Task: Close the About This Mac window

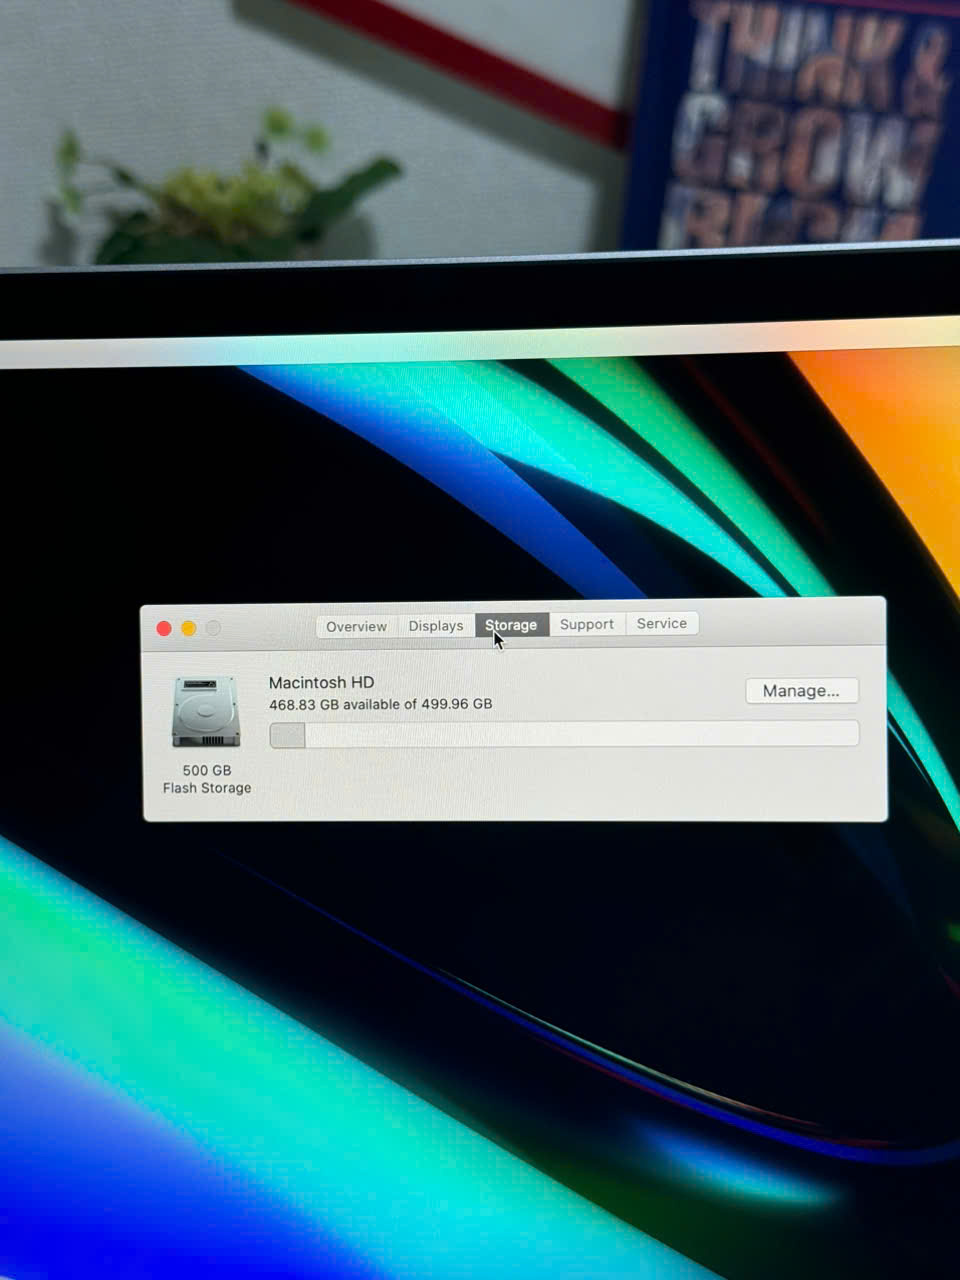Action: (x=164, y=628)
